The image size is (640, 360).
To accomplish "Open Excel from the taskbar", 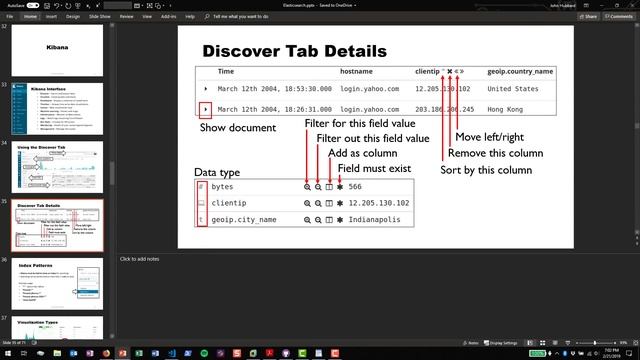I will point(139,353).
